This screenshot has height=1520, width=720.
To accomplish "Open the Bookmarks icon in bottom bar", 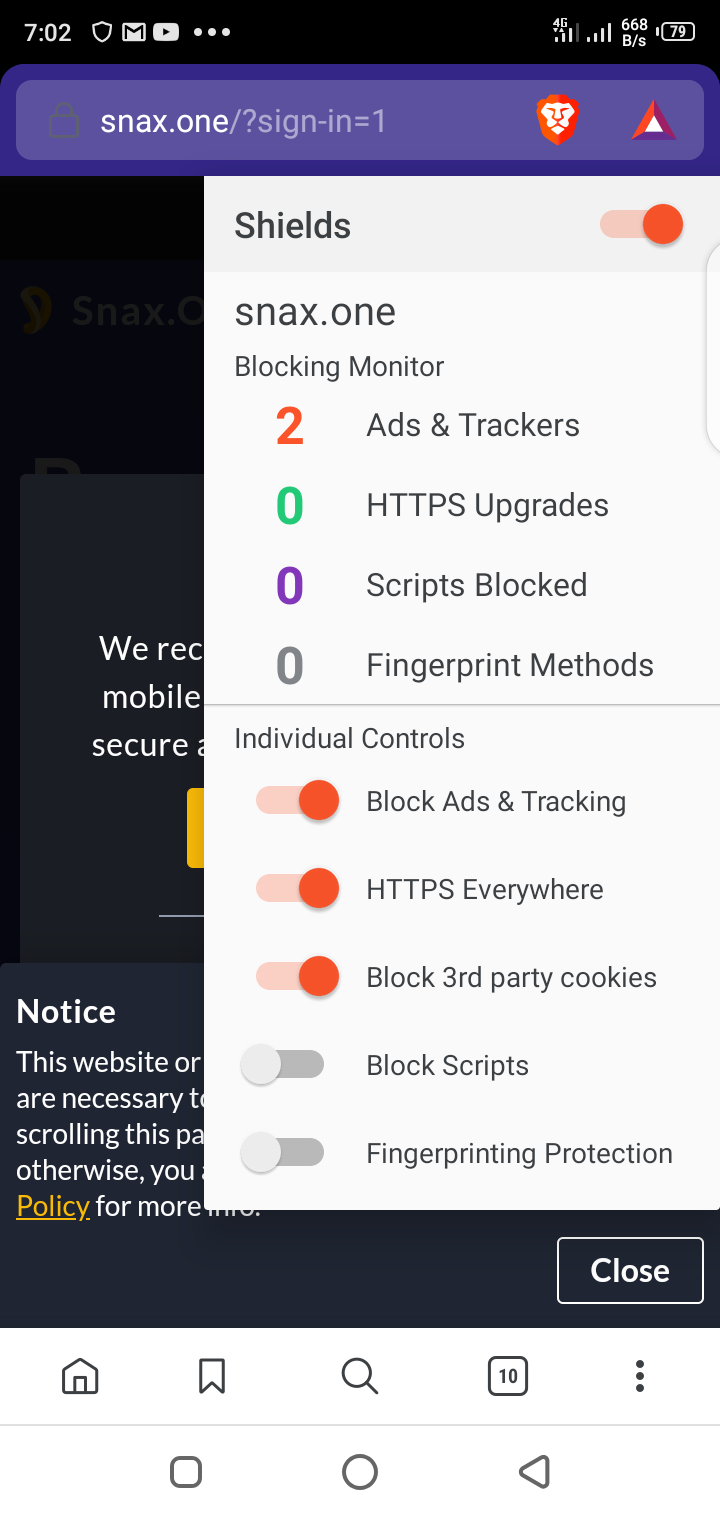I will click(x=212, y=1376).
